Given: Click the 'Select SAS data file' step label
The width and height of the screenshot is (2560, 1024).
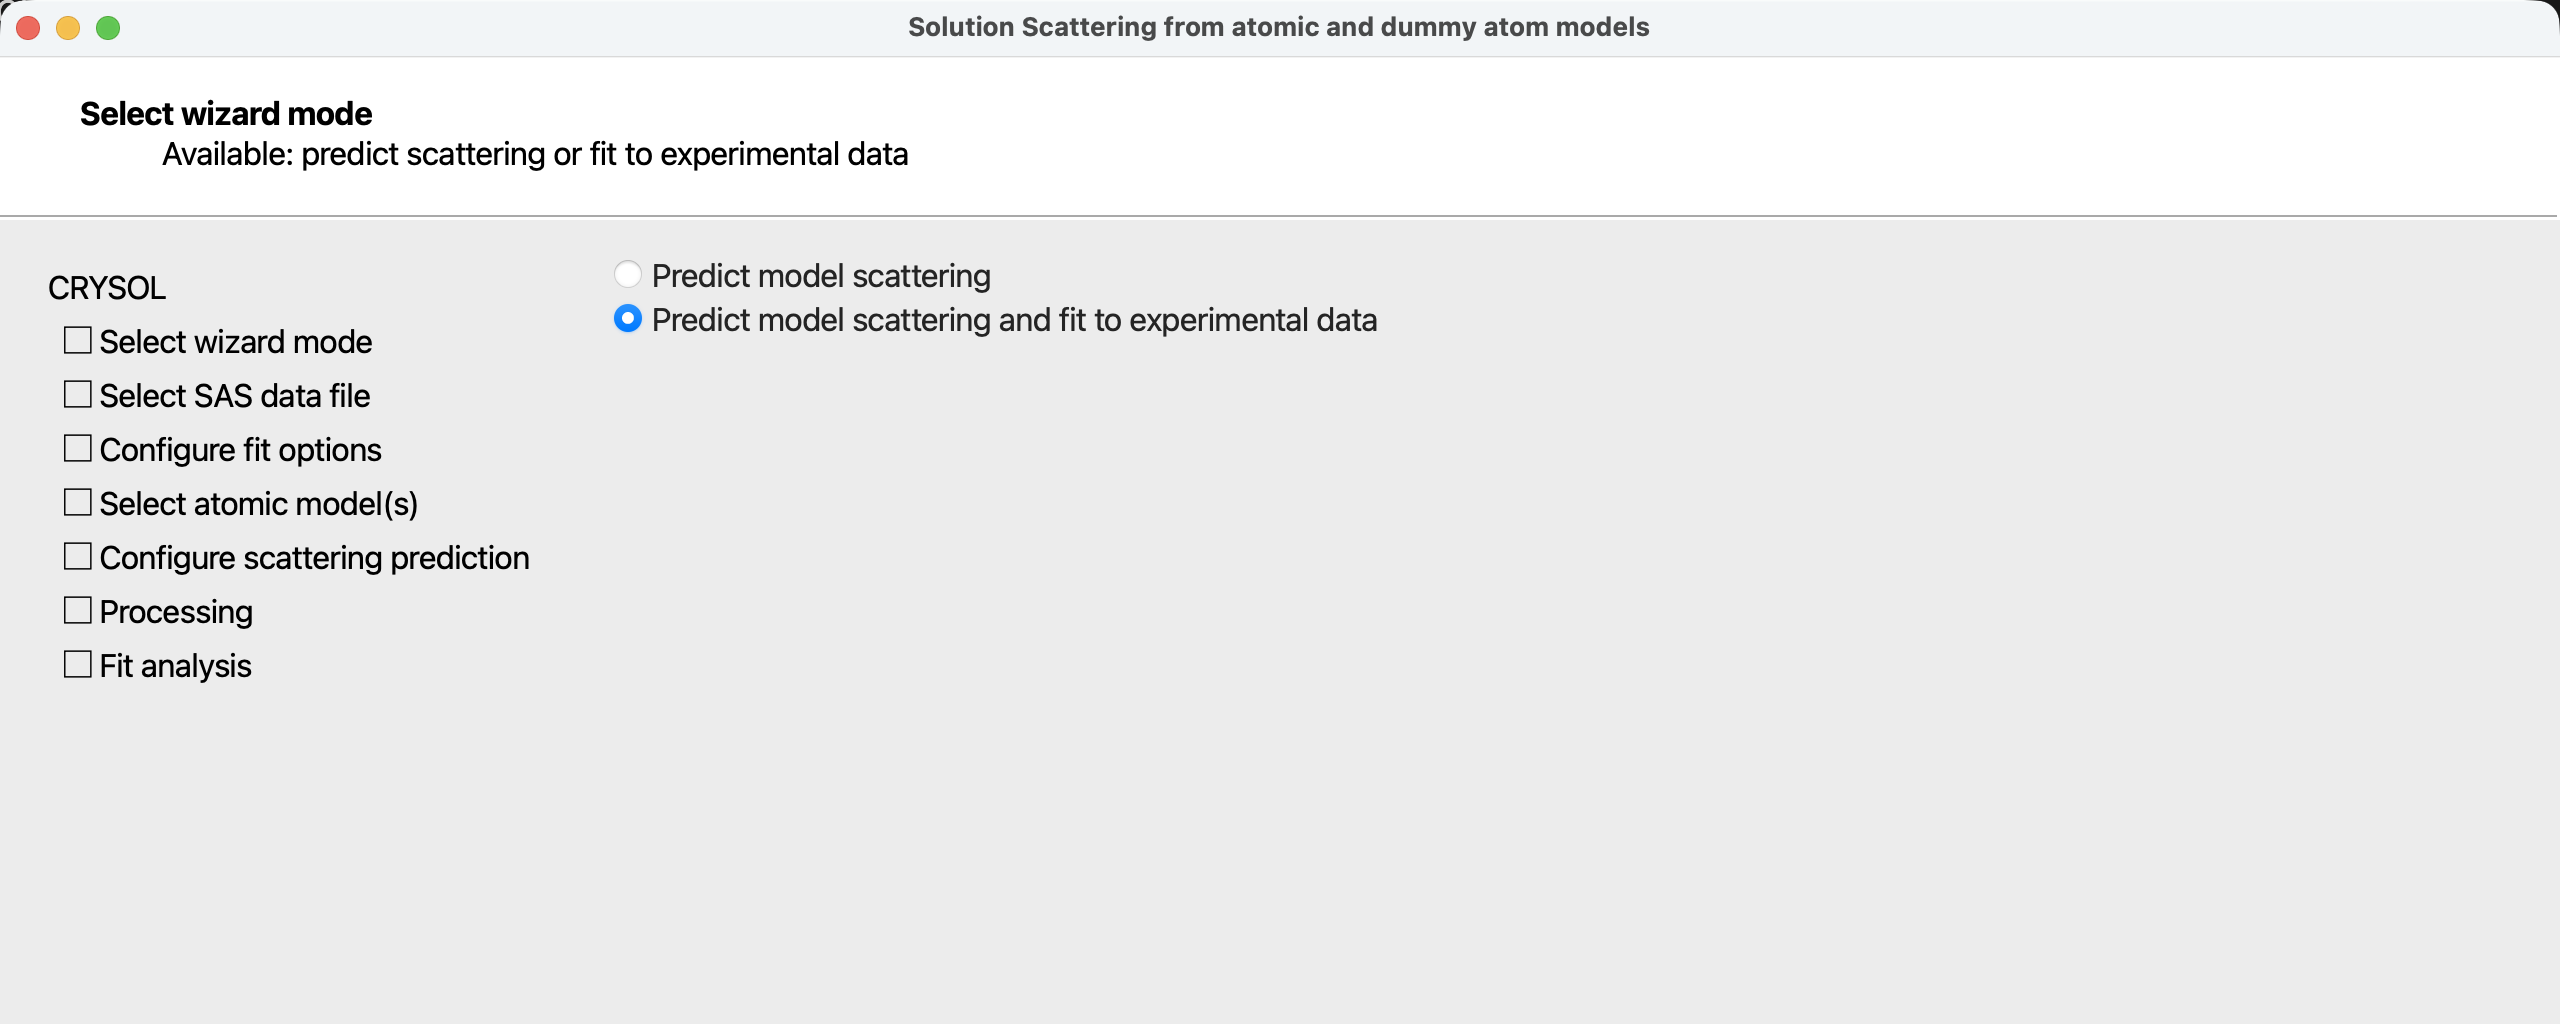Looking at the screenshot, I should 234,396.
